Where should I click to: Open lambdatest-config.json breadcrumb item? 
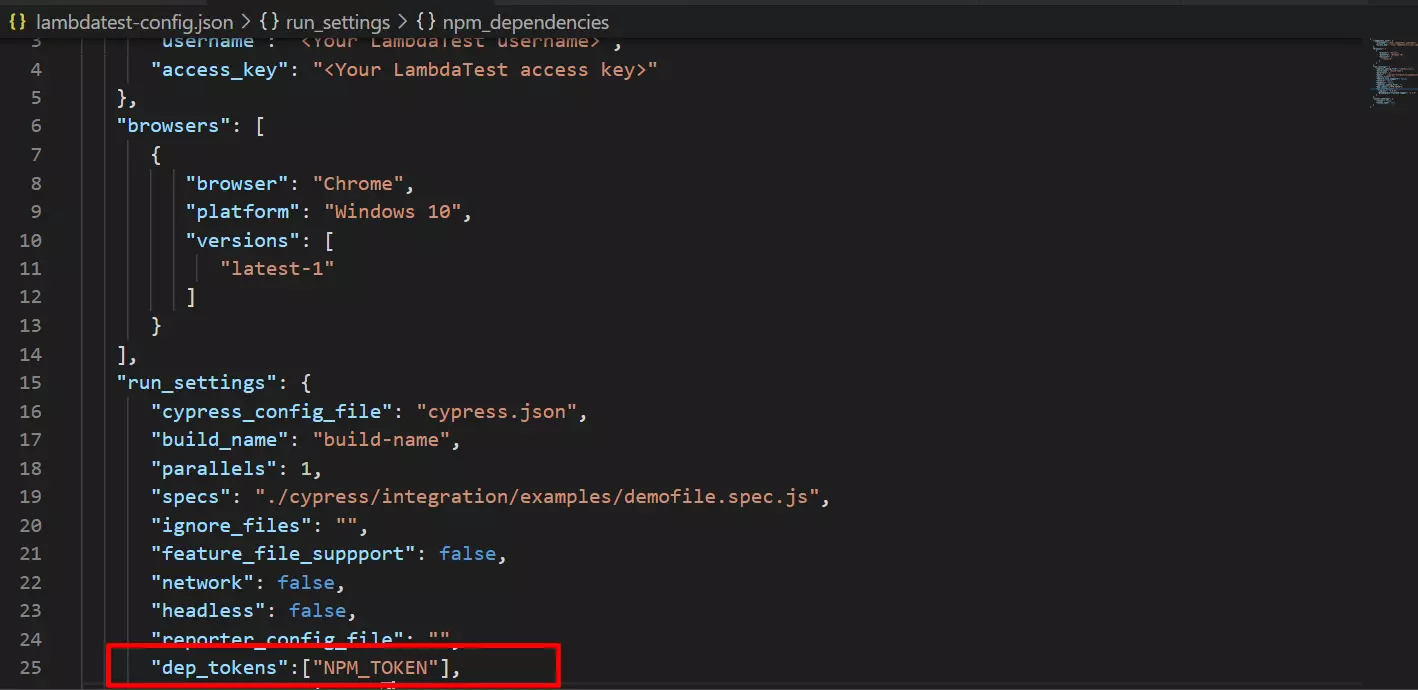tap(134, 21)
